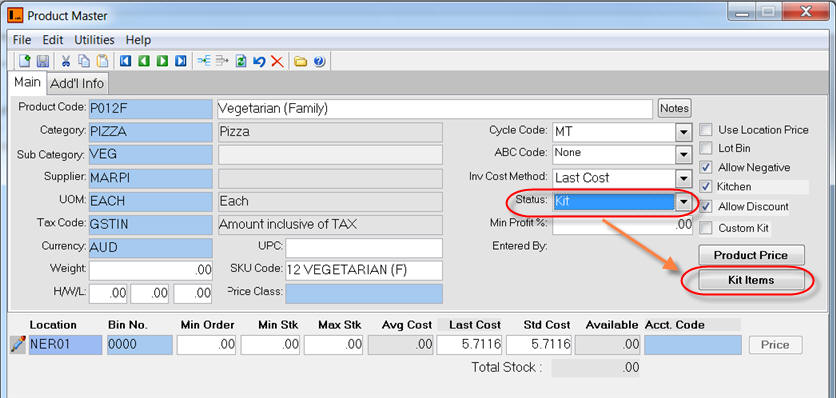This screenshot has width=836, height=398.
Task: Click the Copy icon in the toolbar
Action: tap(84, 61)
